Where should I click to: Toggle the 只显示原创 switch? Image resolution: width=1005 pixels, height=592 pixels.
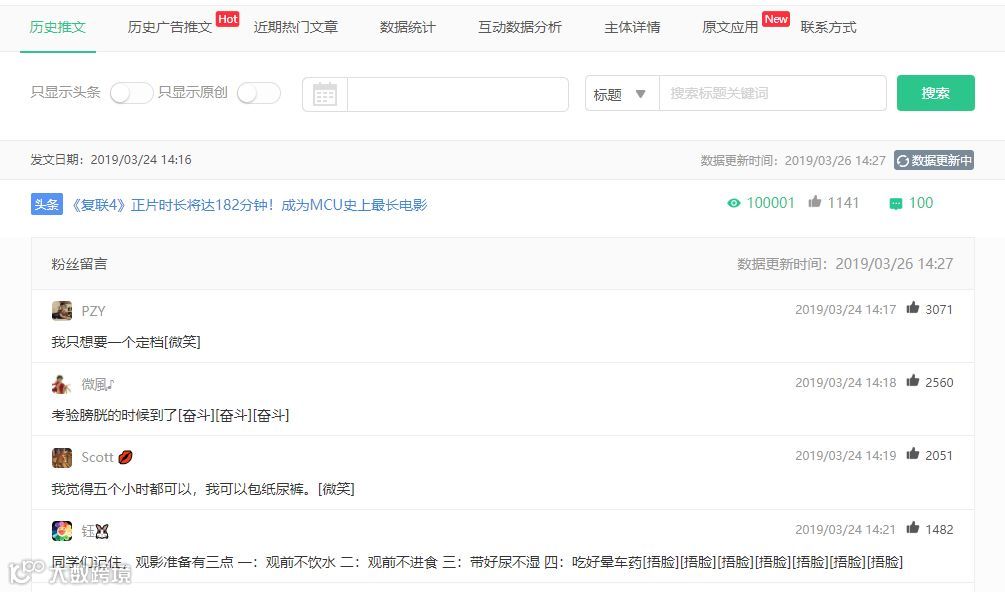tap(259, 93)
